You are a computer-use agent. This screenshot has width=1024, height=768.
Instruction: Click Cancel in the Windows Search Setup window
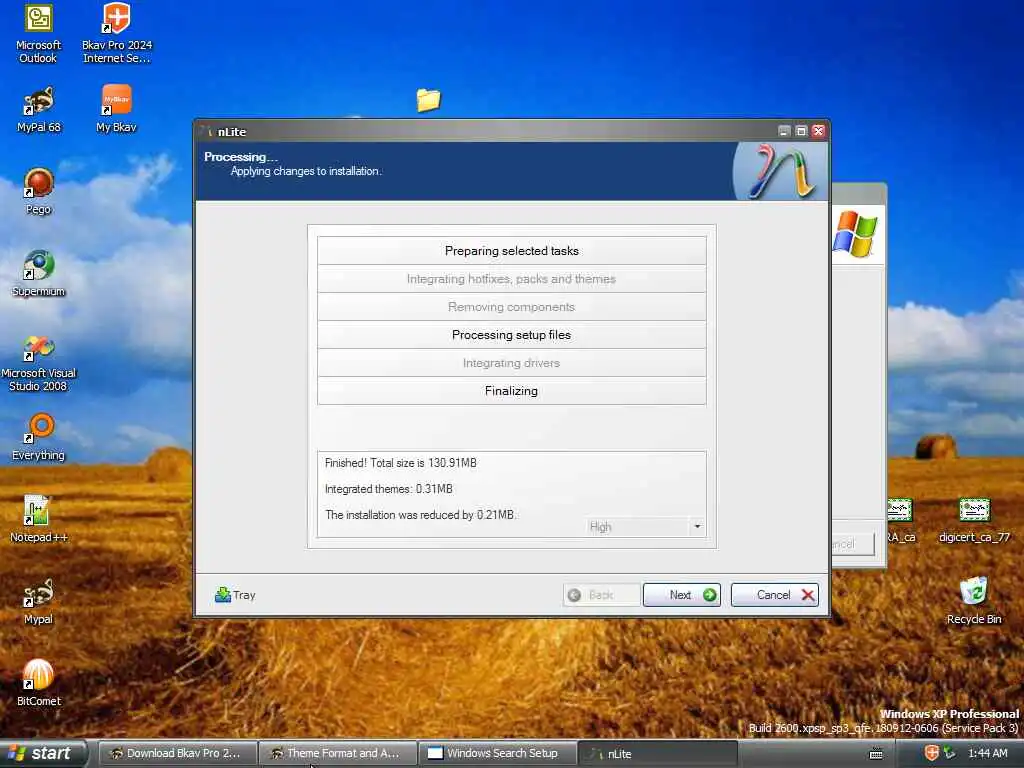tap(853, 544)
